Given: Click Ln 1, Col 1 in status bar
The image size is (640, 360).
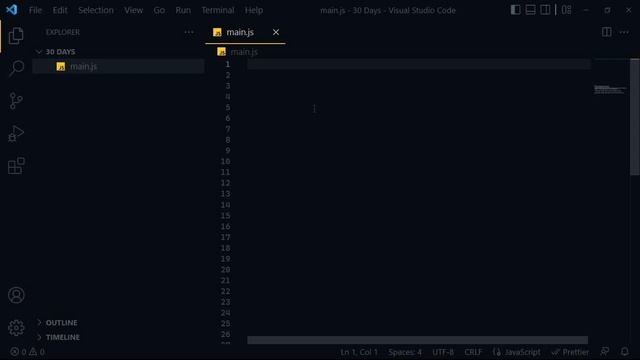Looking at the screenshot, I should click(x=359, y=352).
